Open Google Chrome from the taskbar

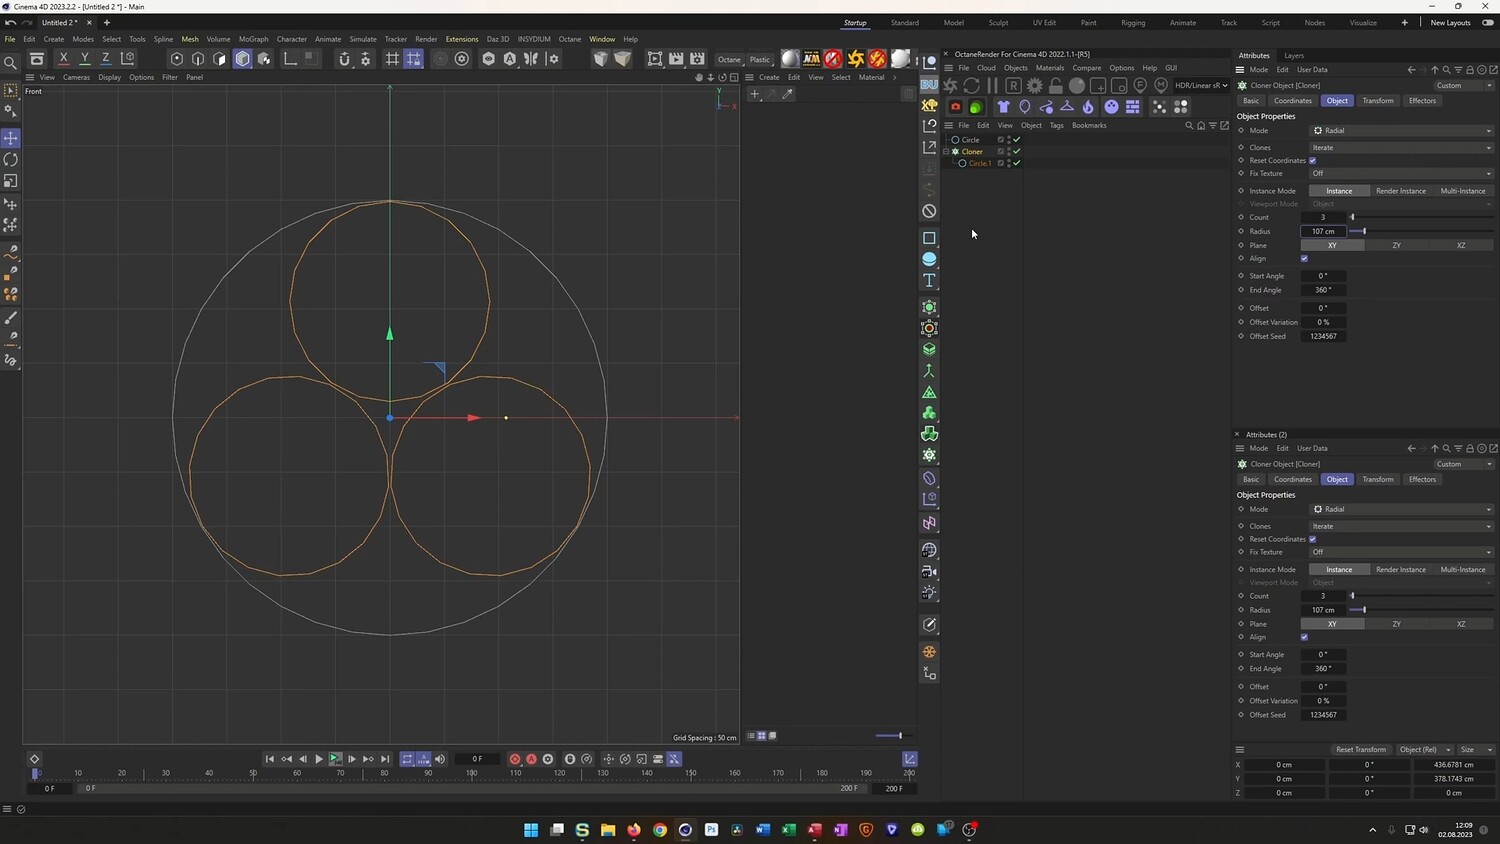pyautogui.click(x=660, y=829)
